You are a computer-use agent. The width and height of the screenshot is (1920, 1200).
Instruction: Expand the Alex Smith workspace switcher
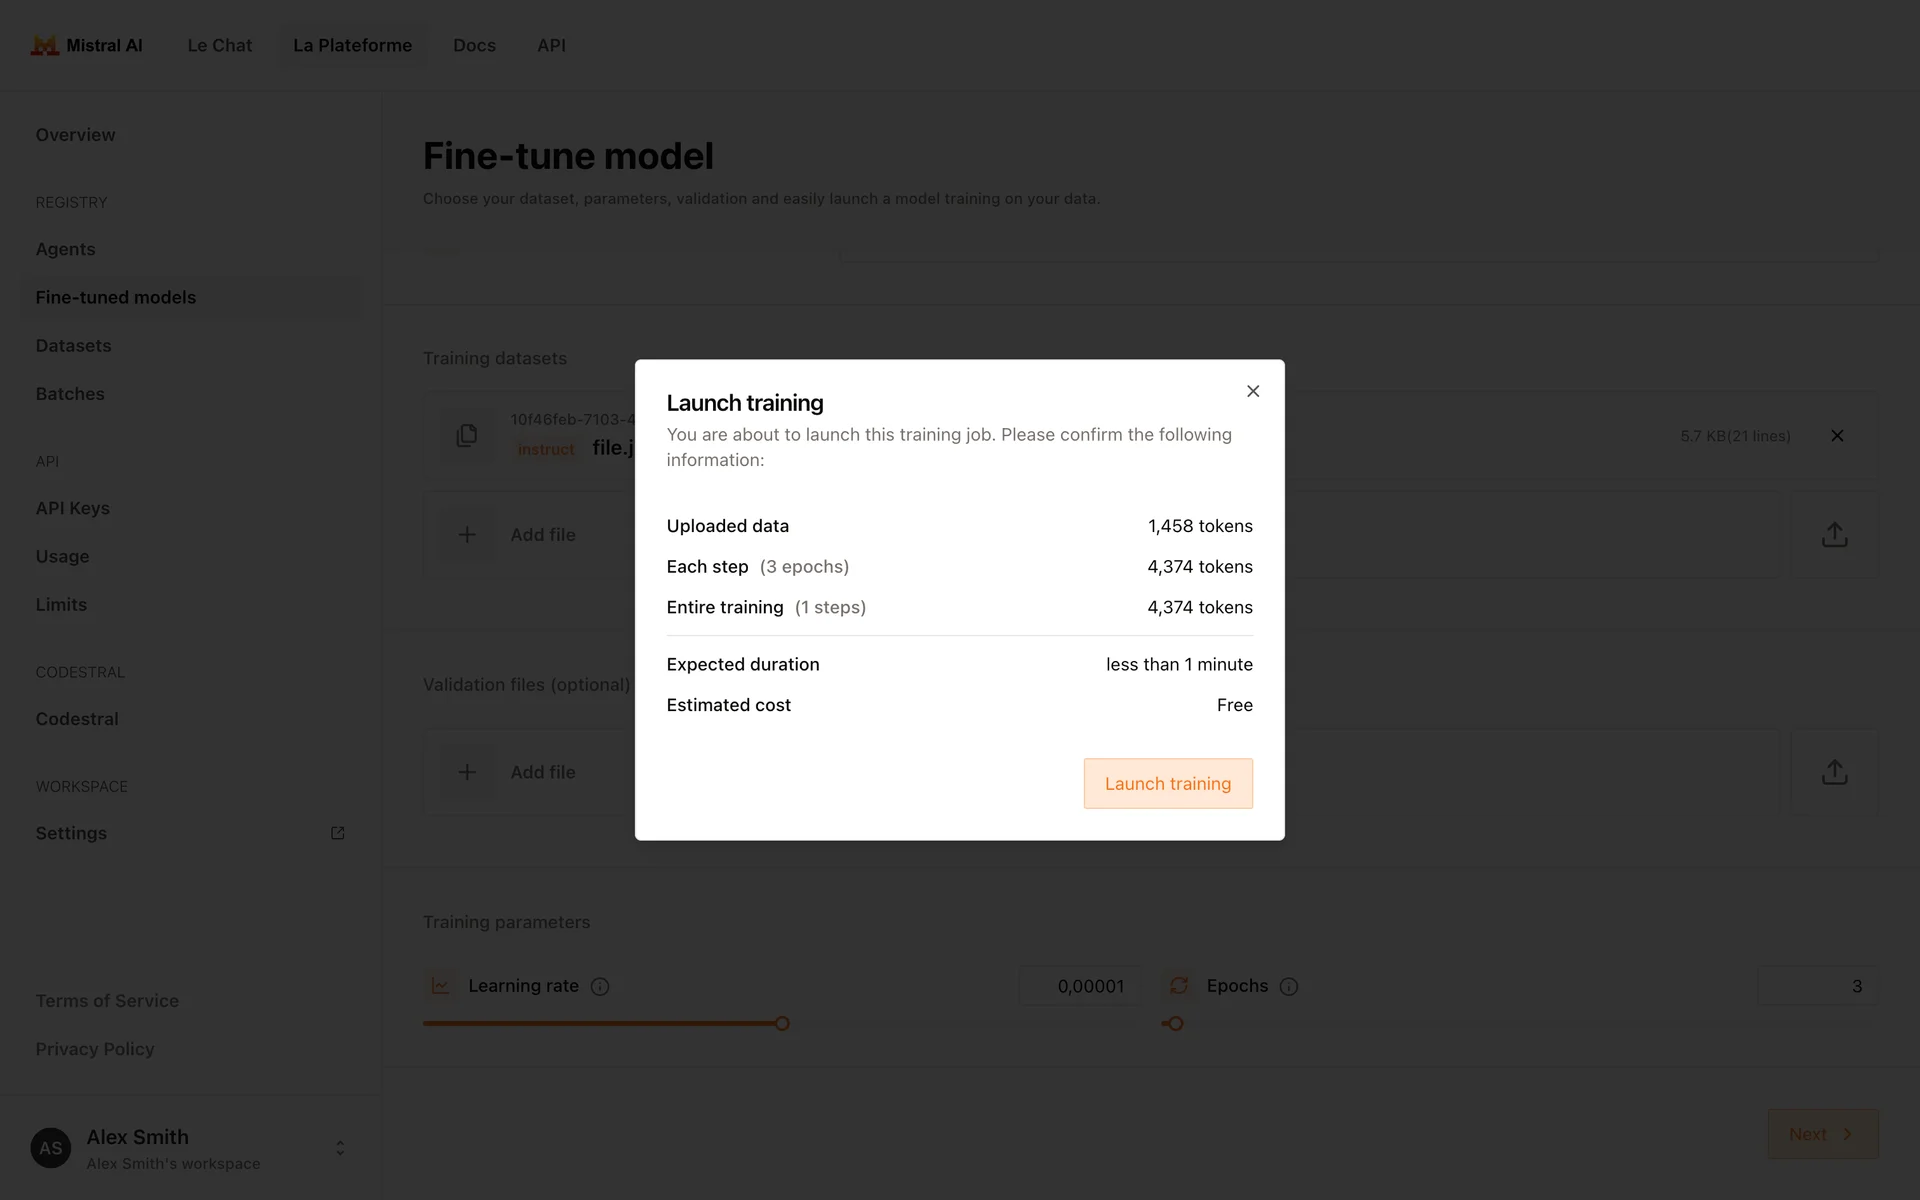340,1148
